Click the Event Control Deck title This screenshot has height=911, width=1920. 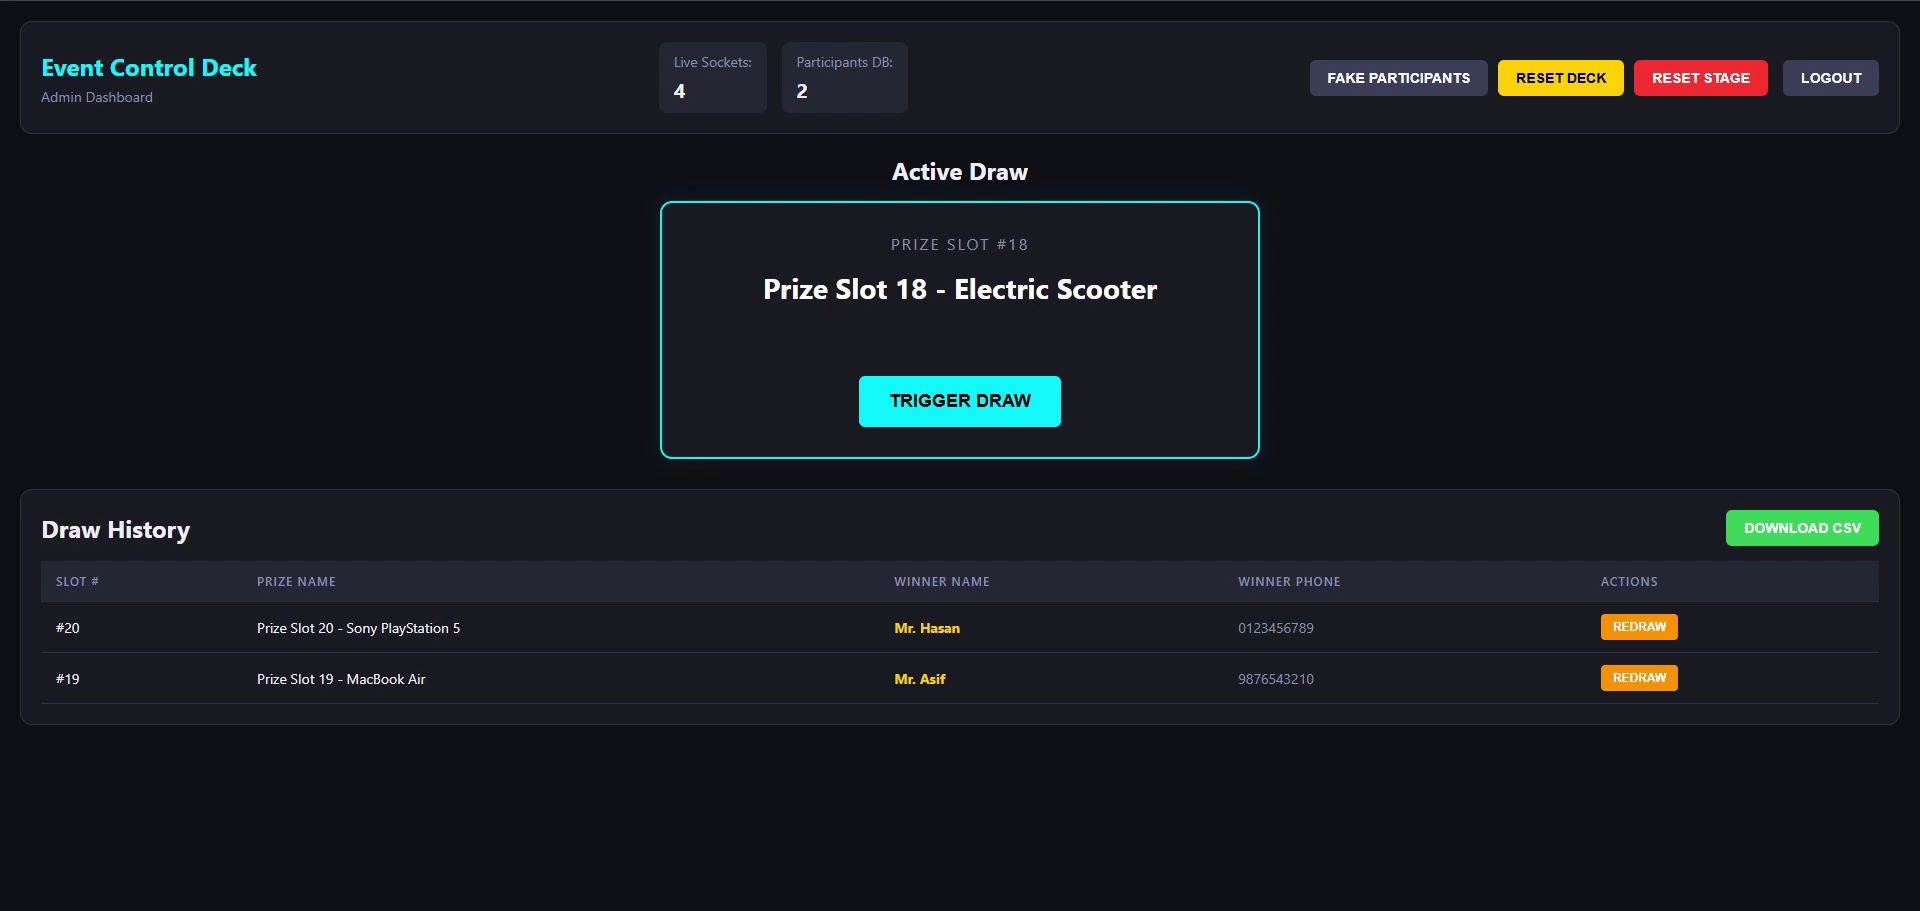(x=149, y=68)
